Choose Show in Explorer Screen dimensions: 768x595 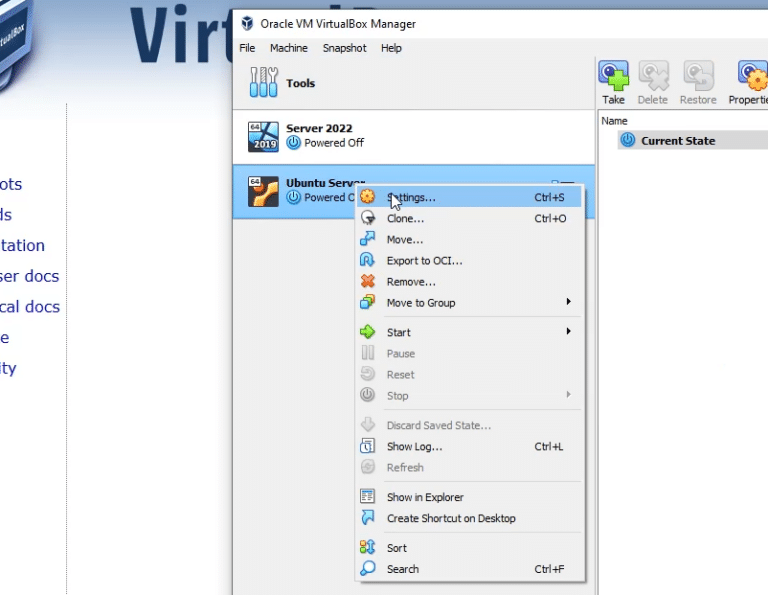[x=425, y=497]
